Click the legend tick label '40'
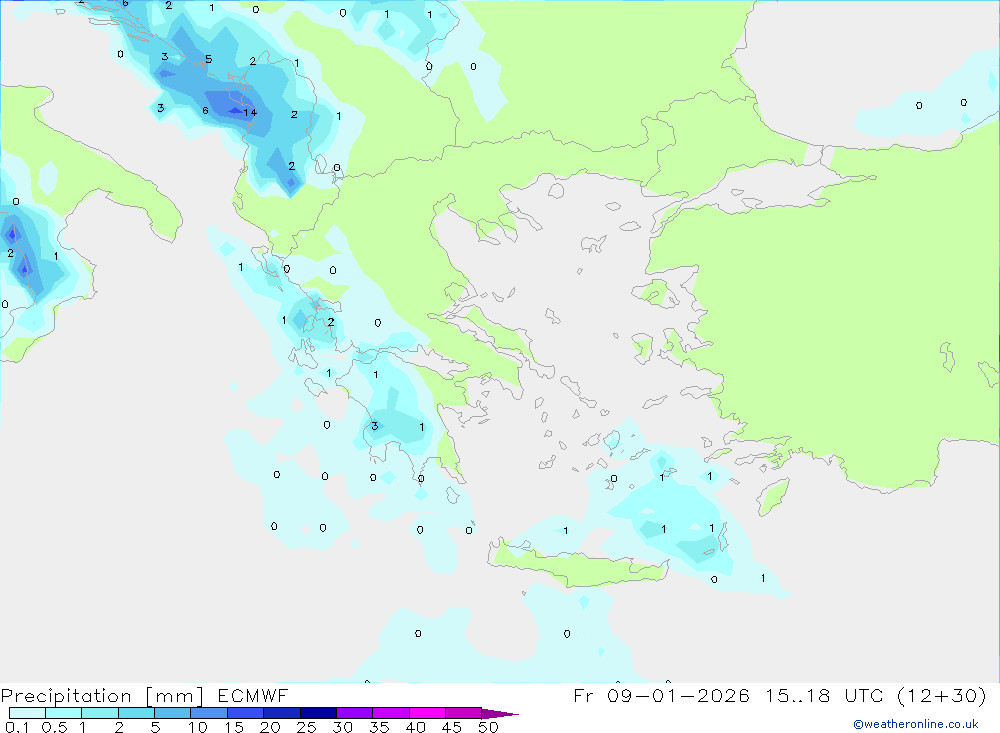The image size is (1000, 733). coord(416,727)
